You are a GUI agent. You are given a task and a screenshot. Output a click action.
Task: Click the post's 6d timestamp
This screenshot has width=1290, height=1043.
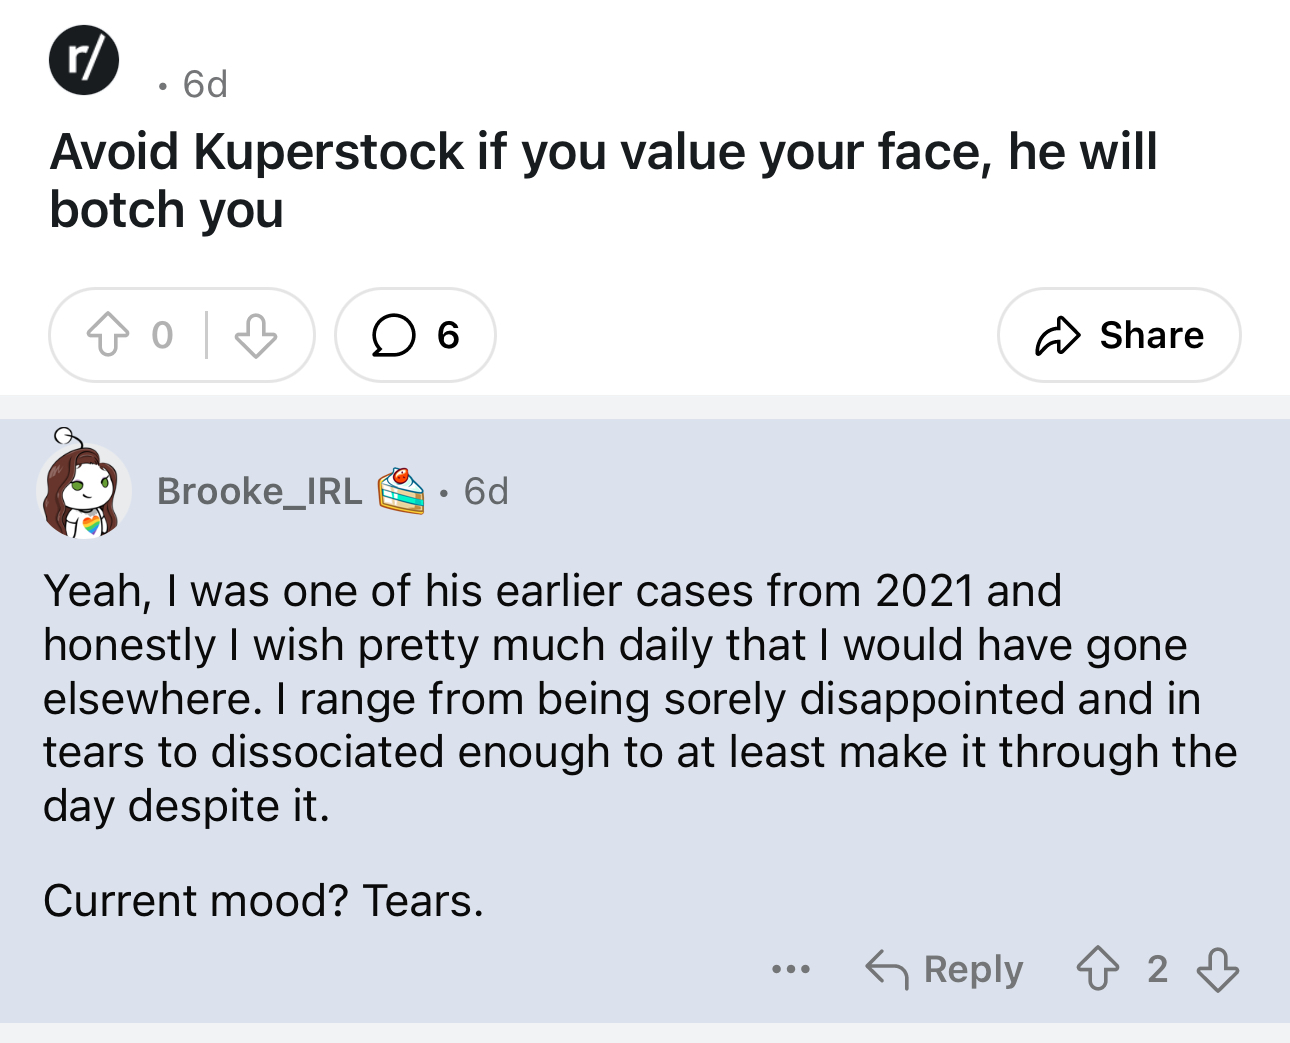coord(205,84)
